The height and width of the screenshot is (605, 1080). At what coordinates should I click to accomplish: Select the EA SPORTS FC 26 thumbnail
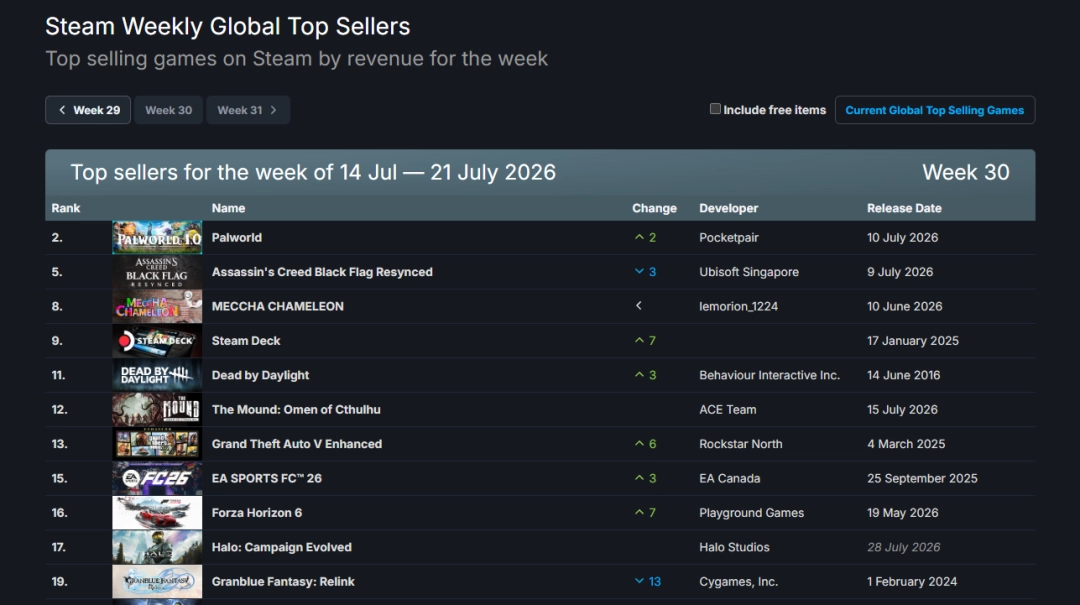(157, 479)
